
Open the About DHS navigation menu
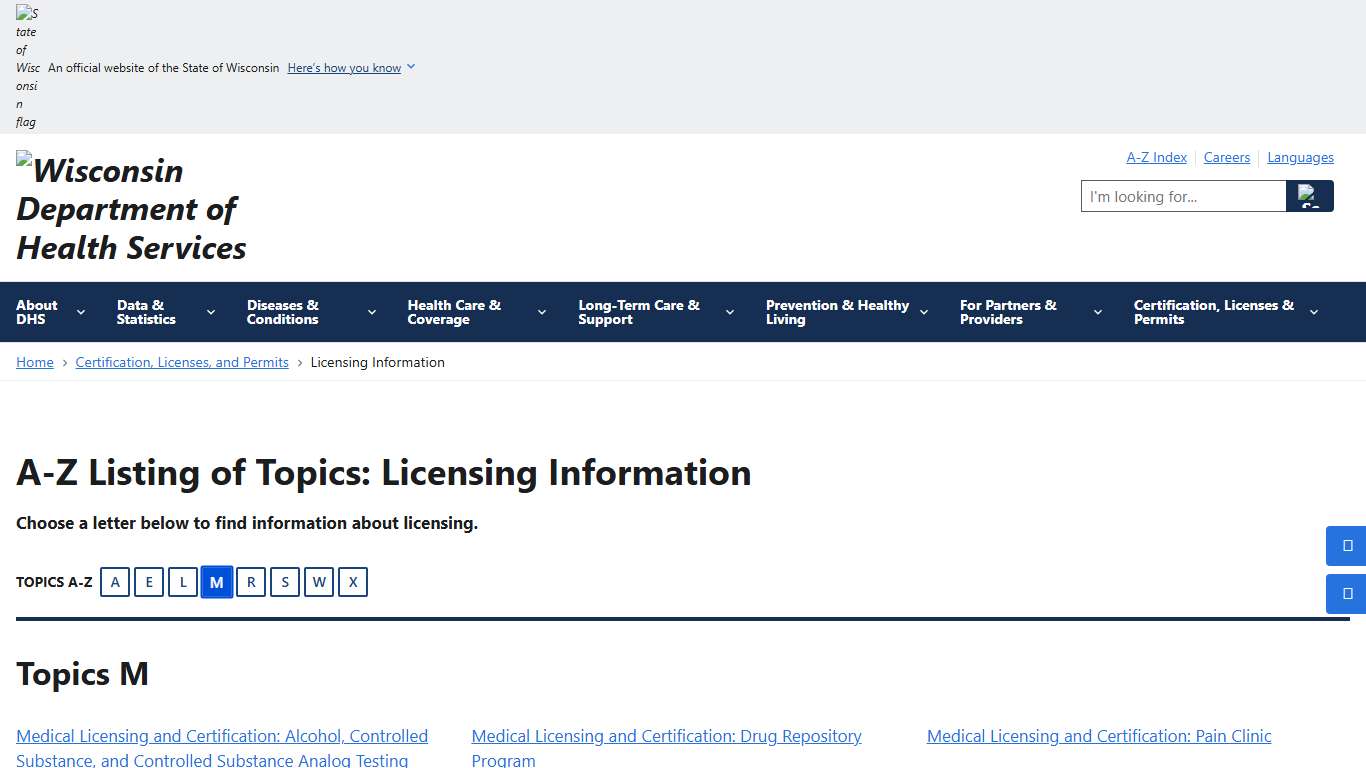tap(36, 312)
